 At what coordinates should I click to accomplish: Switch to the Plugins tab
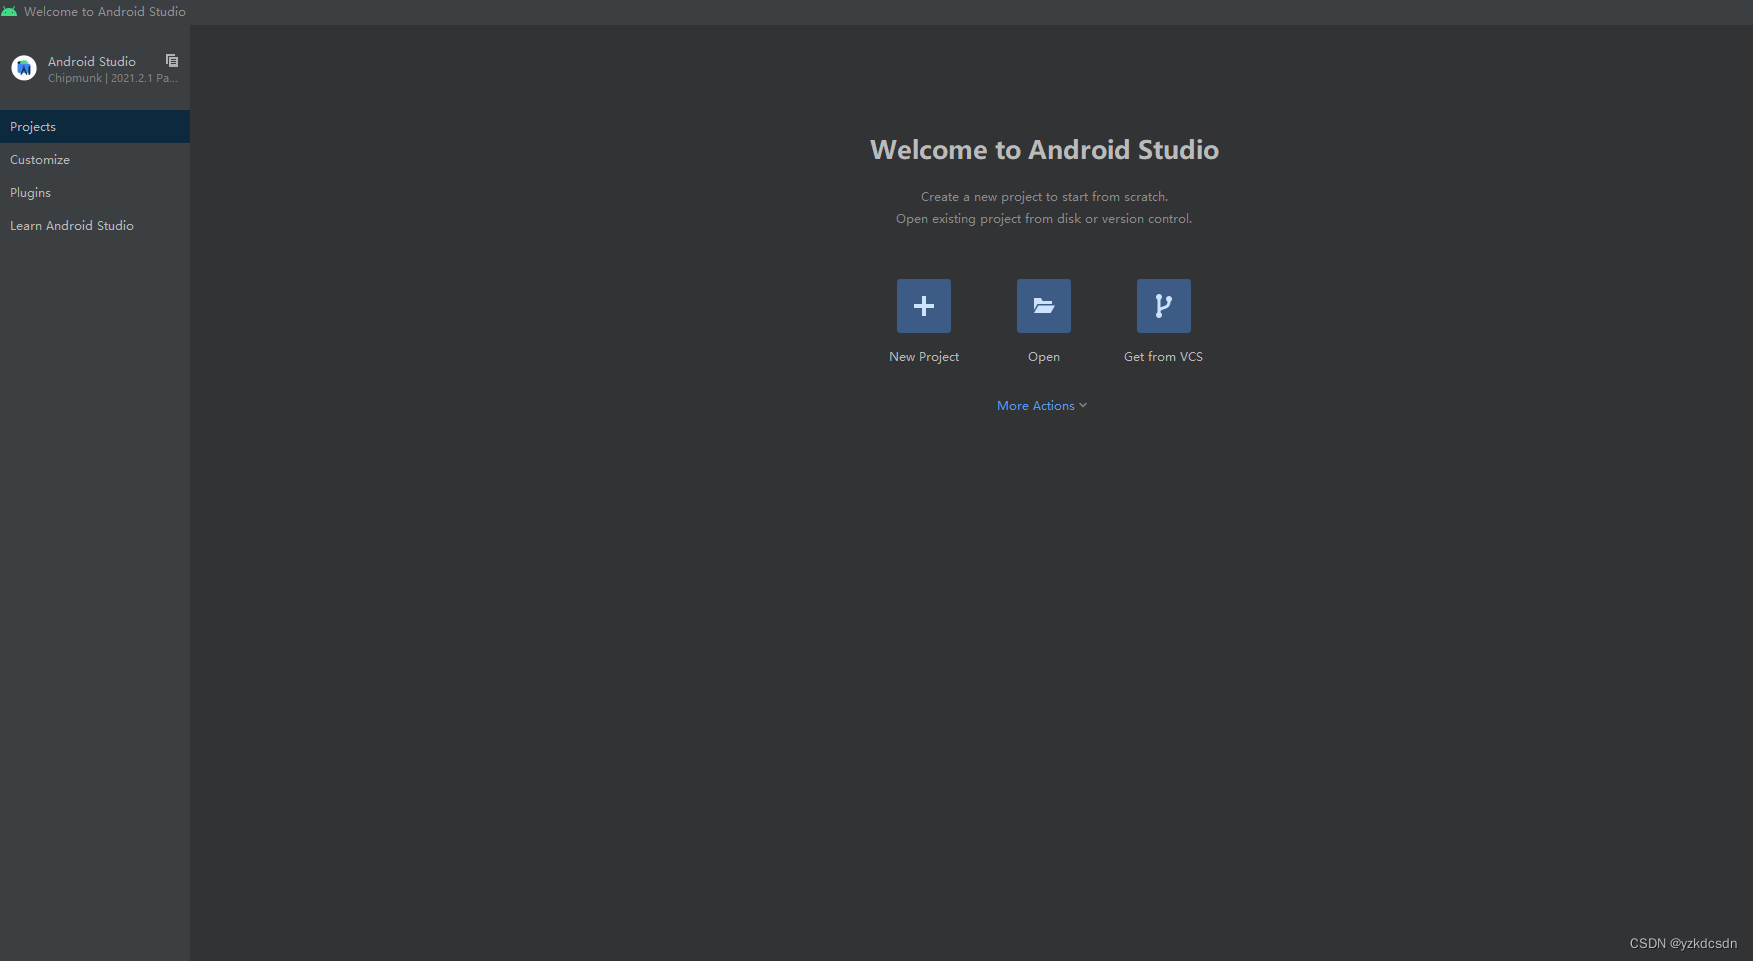[95, 193]
